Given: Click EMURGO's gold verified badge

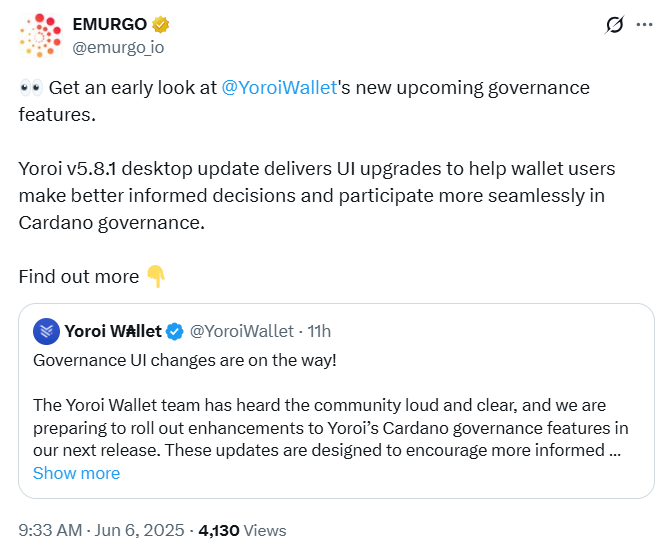Looking at the screenshot, I should coord(157,24).
